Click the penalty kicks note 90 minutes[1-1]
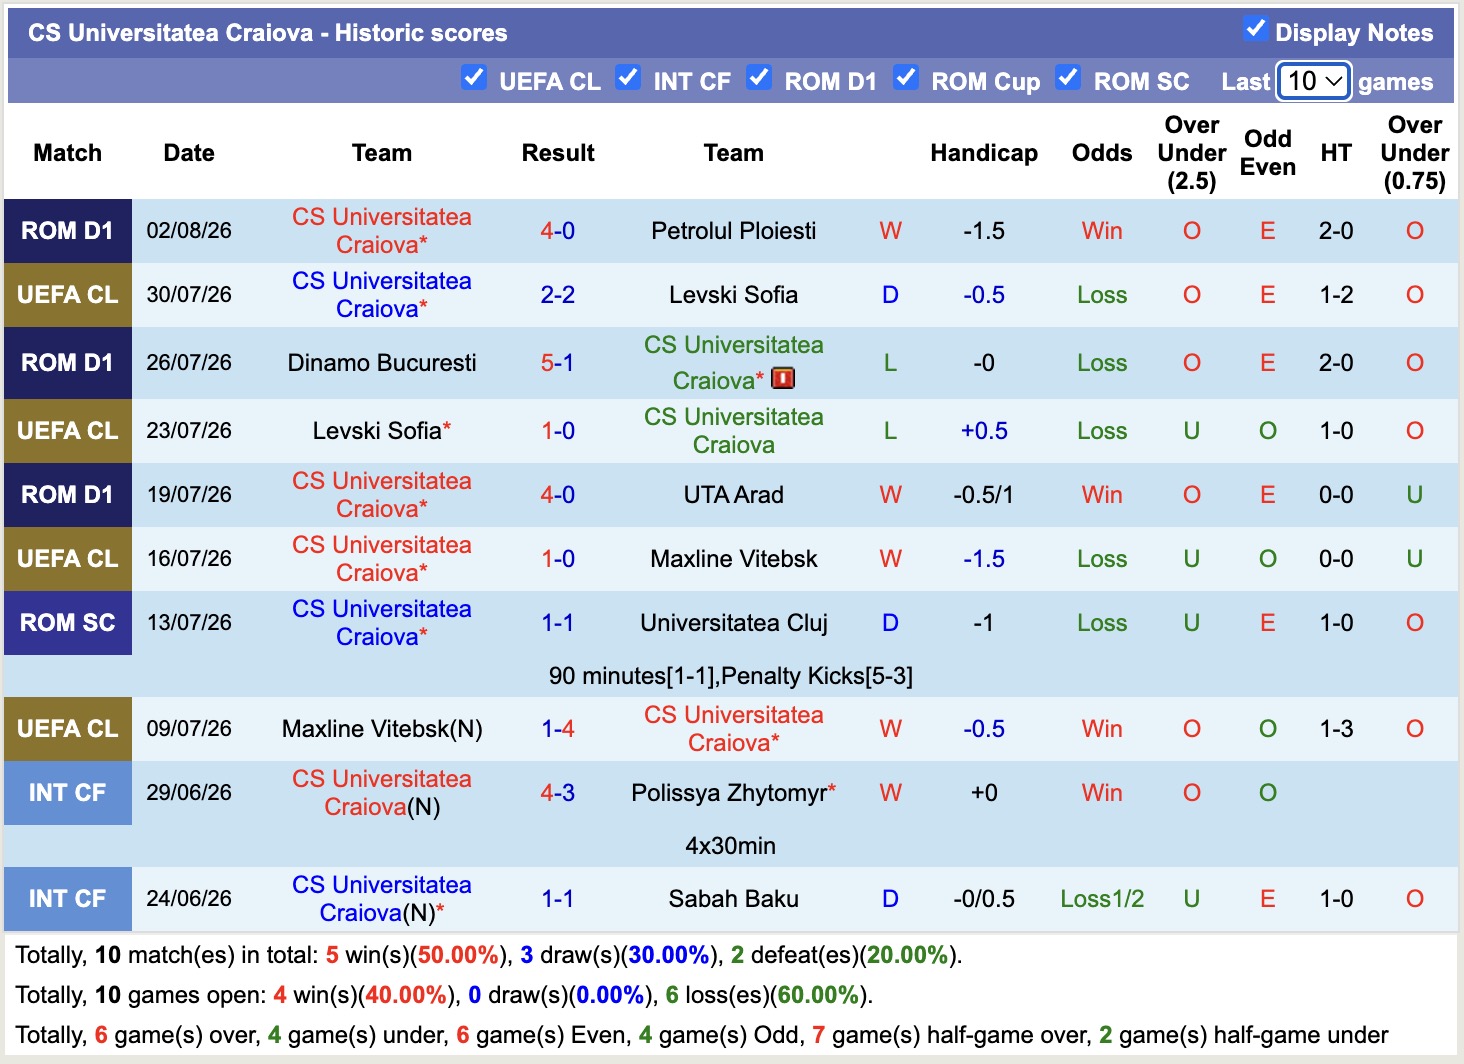 (731, 676)
